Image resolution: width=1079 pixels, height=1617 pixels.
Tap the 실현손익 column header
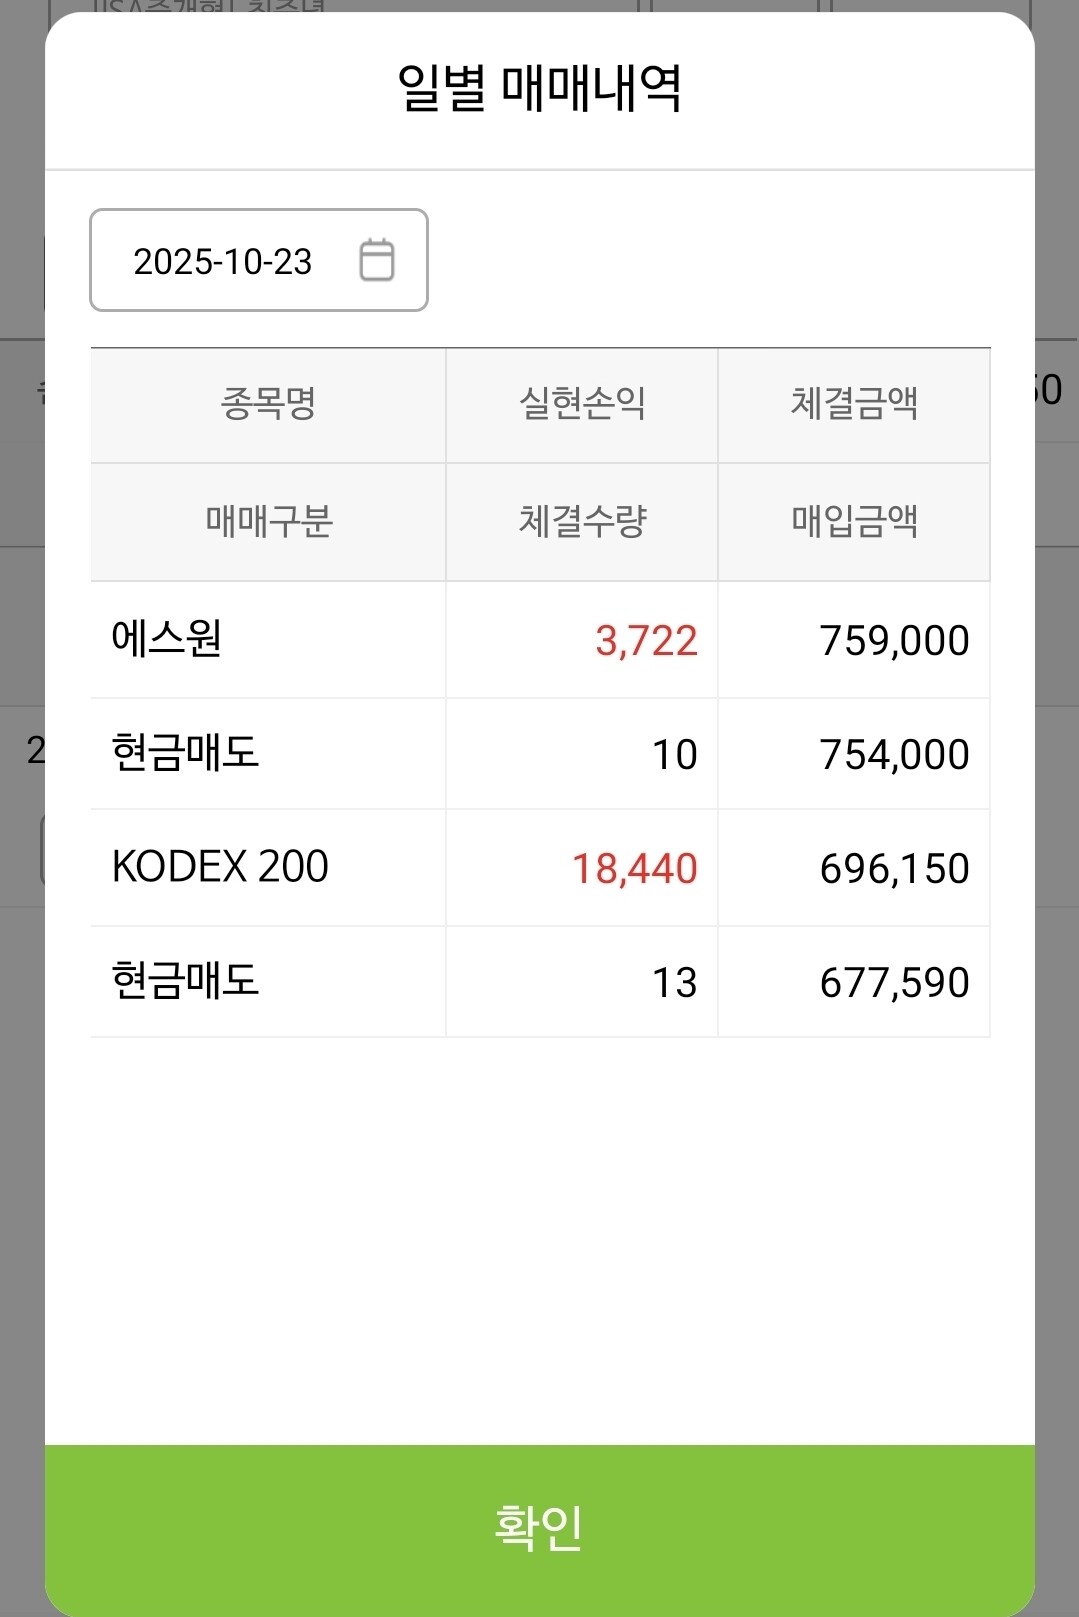(582, 404)
